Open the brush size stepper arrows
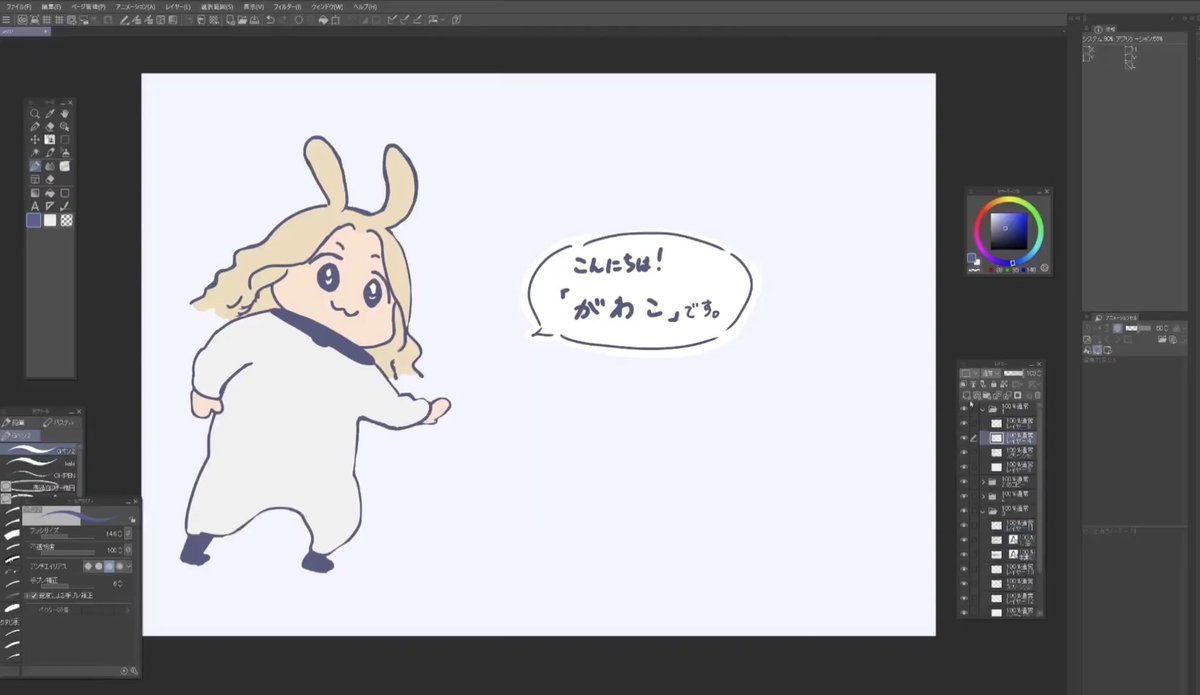1200x695 pixels. (120, 533)
